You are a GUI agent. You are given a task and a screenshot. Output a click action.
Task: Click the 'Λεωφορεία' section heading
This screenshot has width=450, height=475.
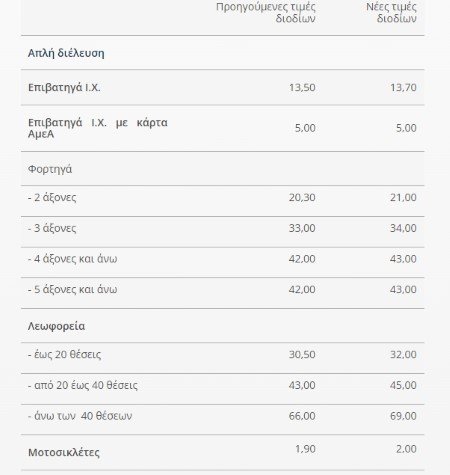(x=56, y=326)
